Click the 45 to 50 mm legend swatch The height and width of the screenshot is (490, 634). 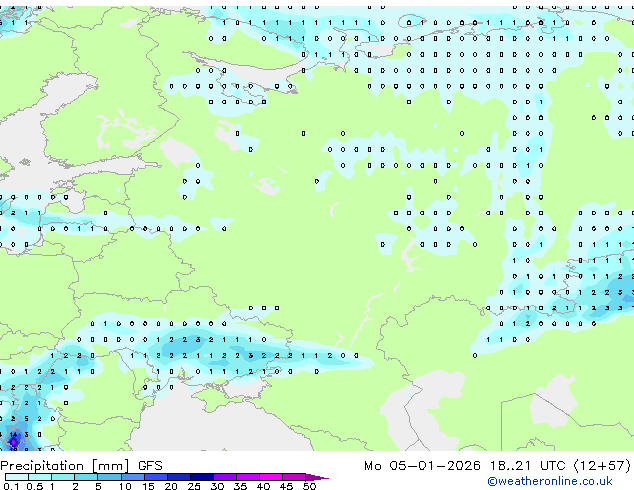(294, 477)
